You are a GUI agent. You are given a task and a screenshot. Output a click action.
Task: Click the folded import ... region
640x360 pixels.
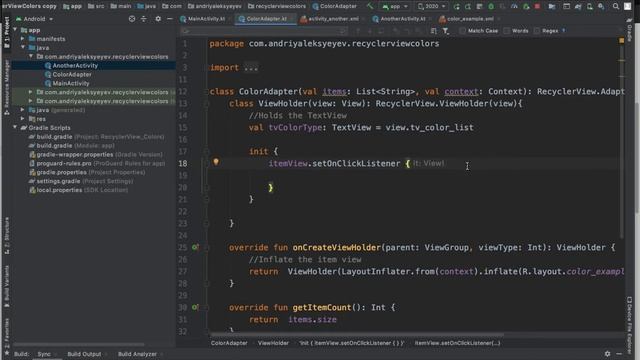pyautogui.click(x=251, y=68)
